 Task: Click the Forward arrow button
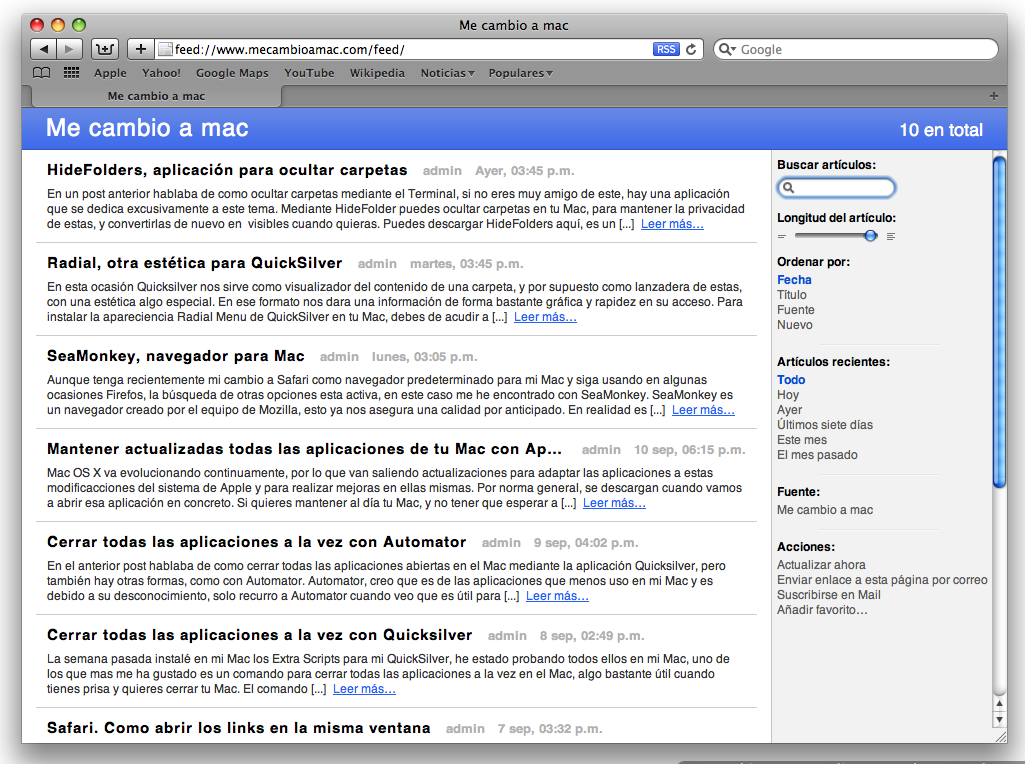pos(69,49)
